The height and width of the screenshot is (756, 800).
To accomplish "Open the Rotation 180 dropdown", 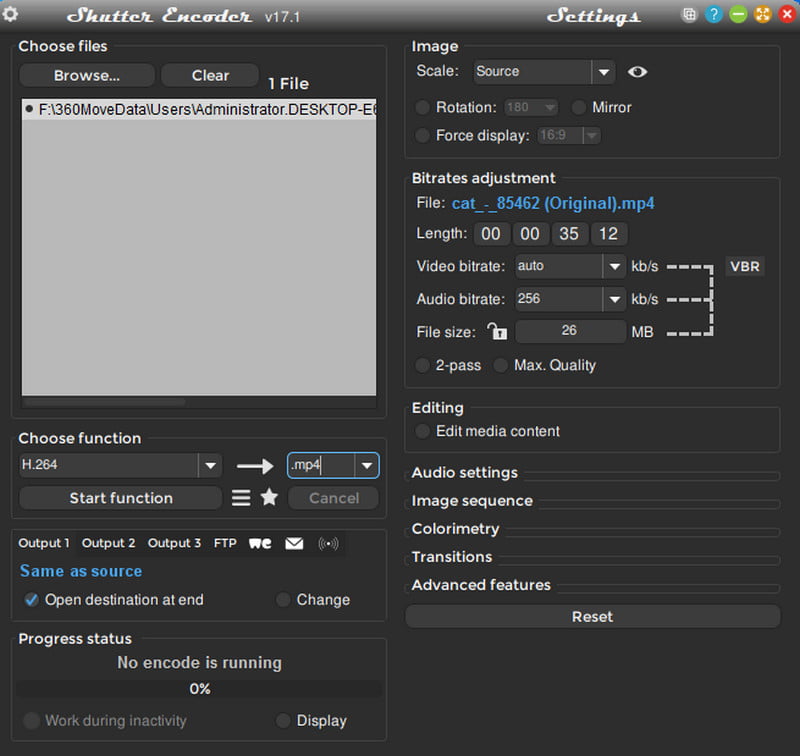I will click(550, 108).
